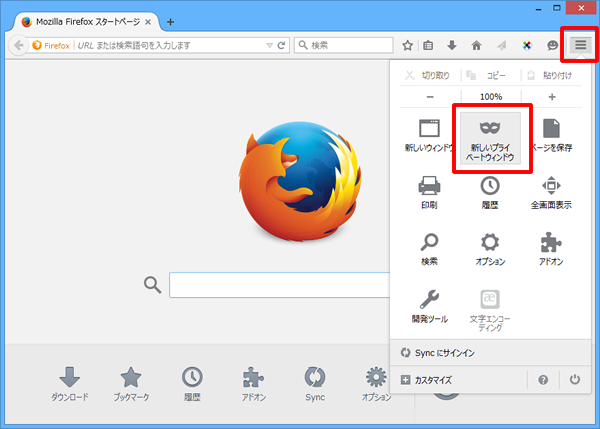600x429 pixels.
Task: Click the start page search field
Action: click(280, 285)
